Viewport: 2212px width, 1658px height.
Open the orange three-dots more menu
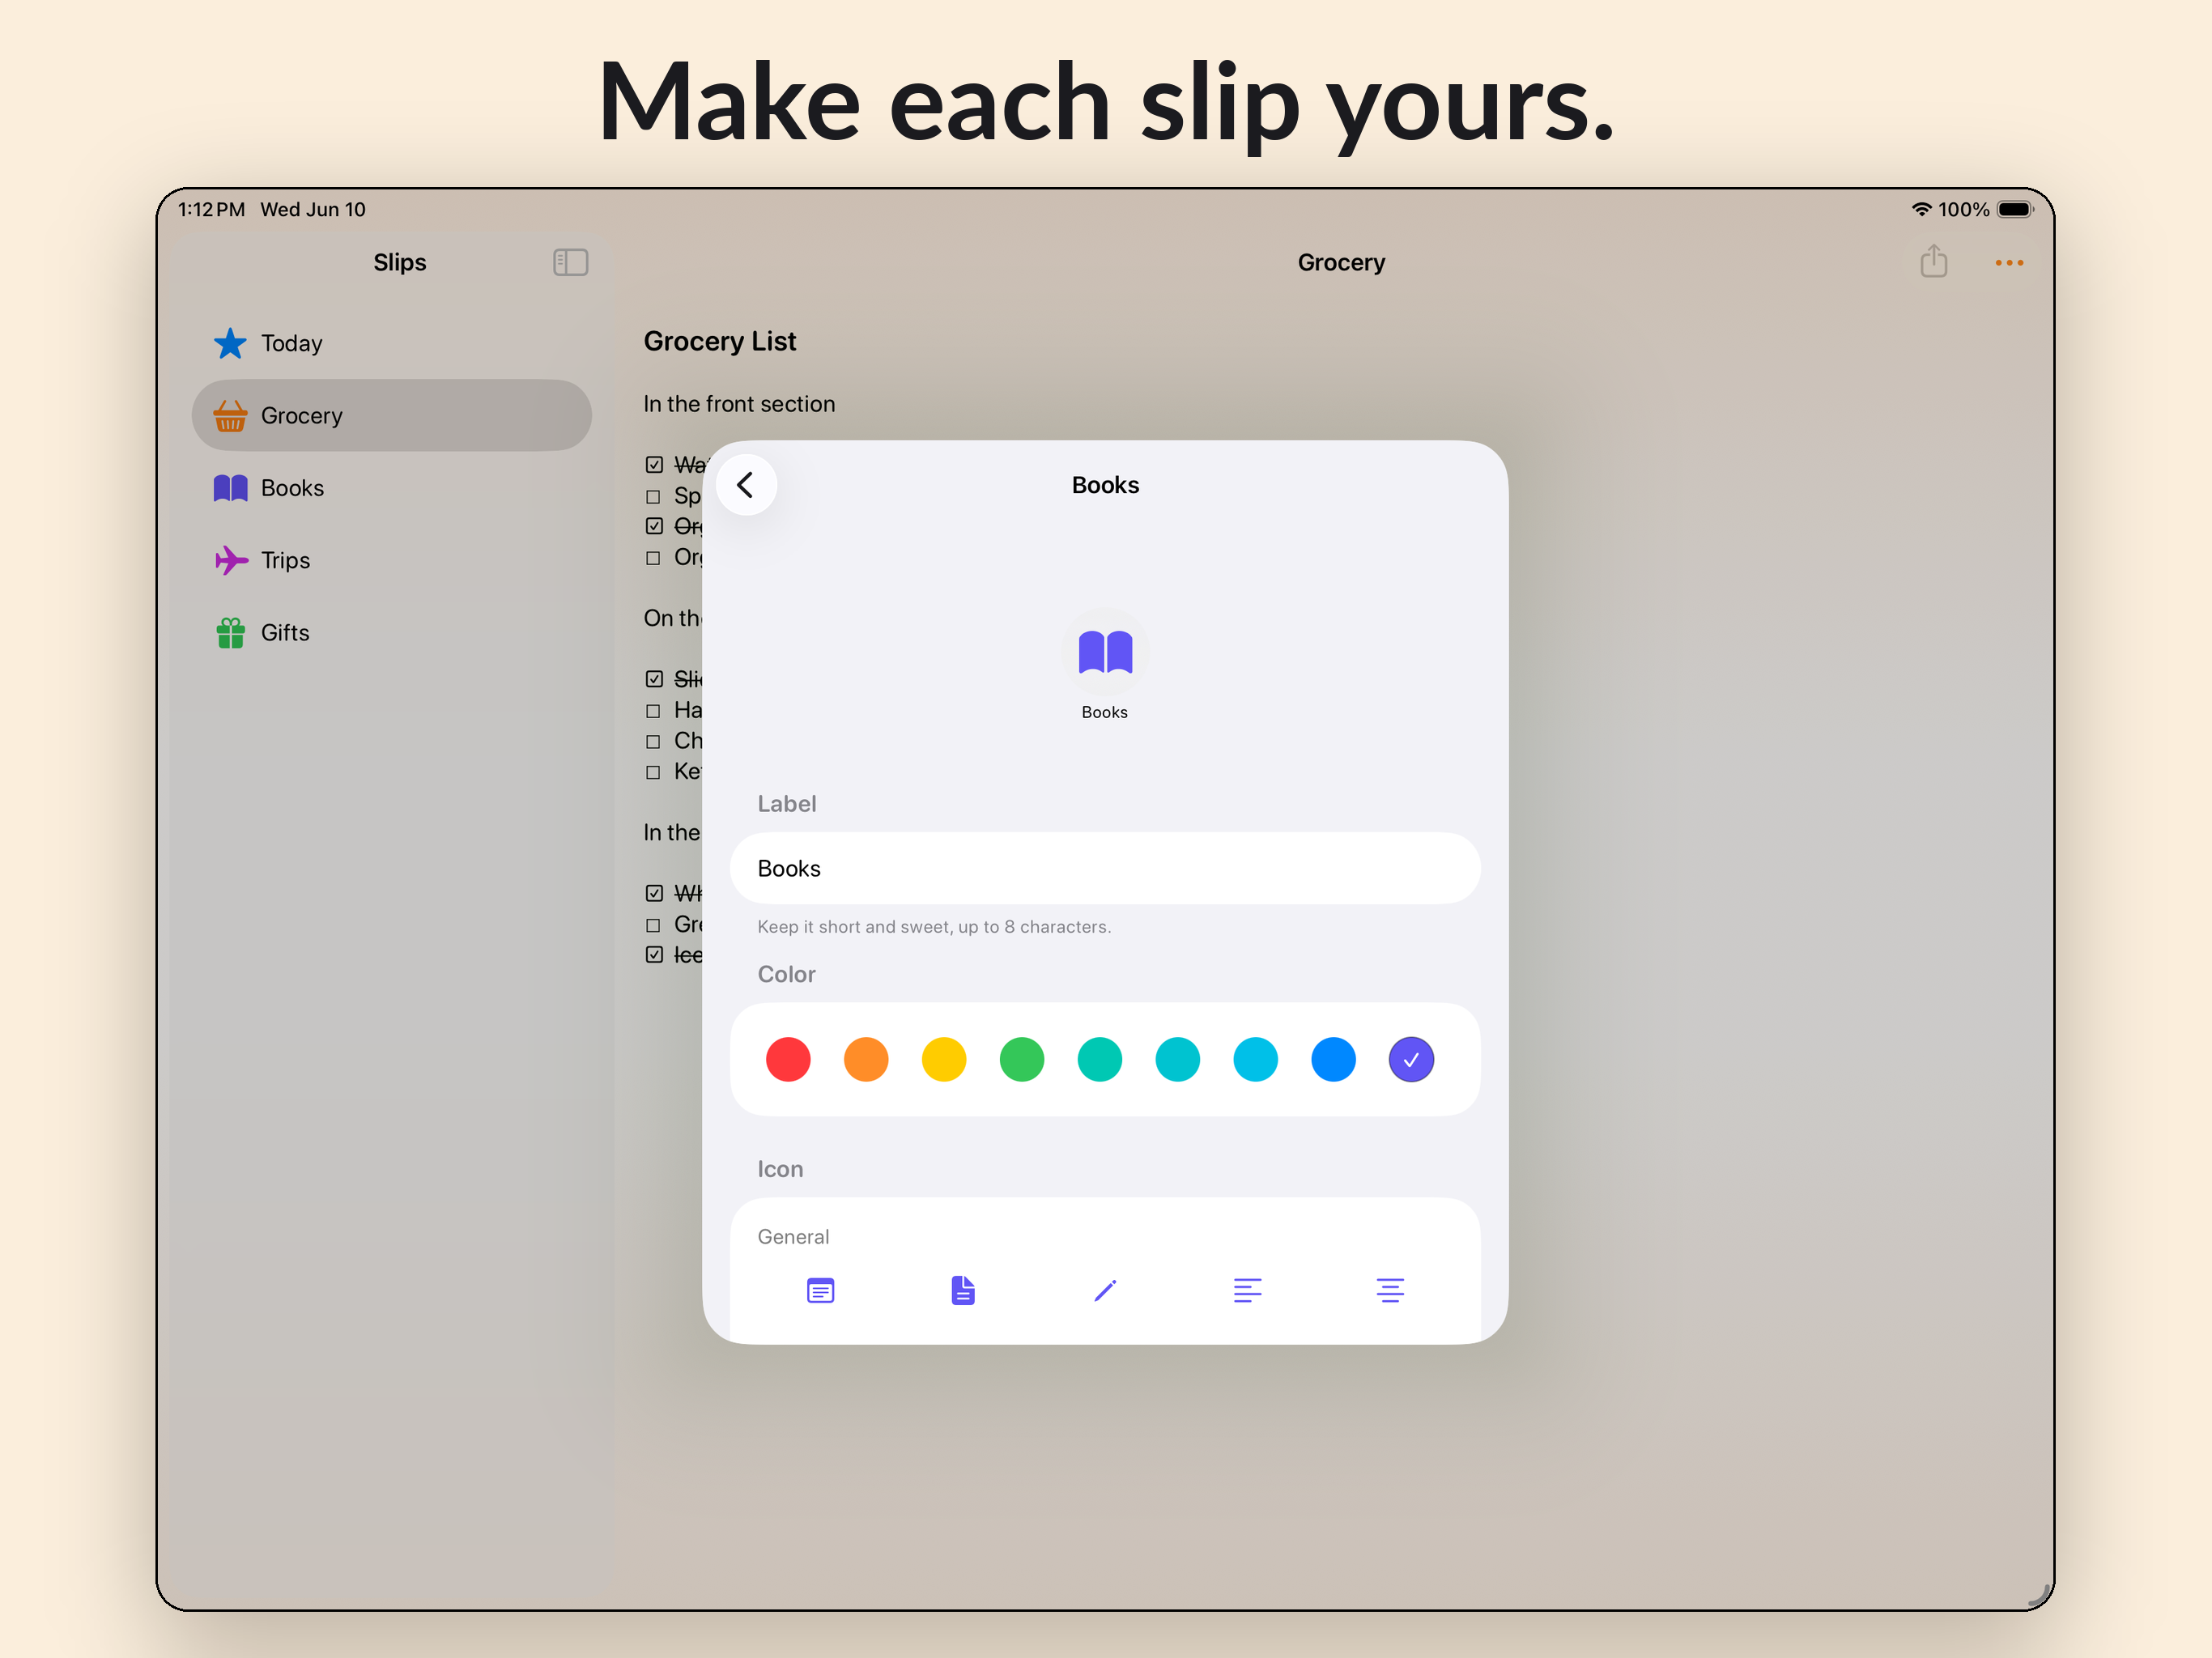point(2008,262)
